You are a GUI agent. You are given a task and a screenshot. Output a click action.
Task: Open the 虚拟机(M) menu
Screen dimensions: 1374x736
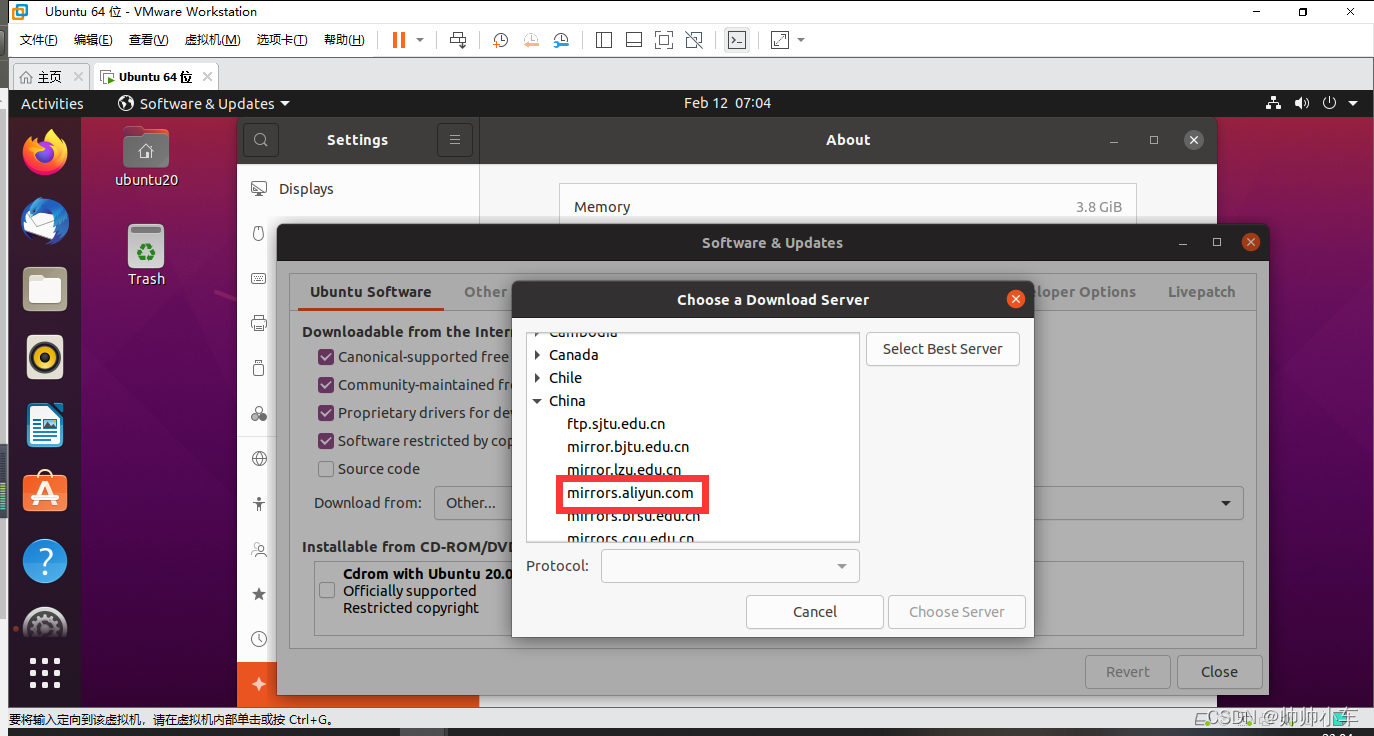tap(212, 40)
